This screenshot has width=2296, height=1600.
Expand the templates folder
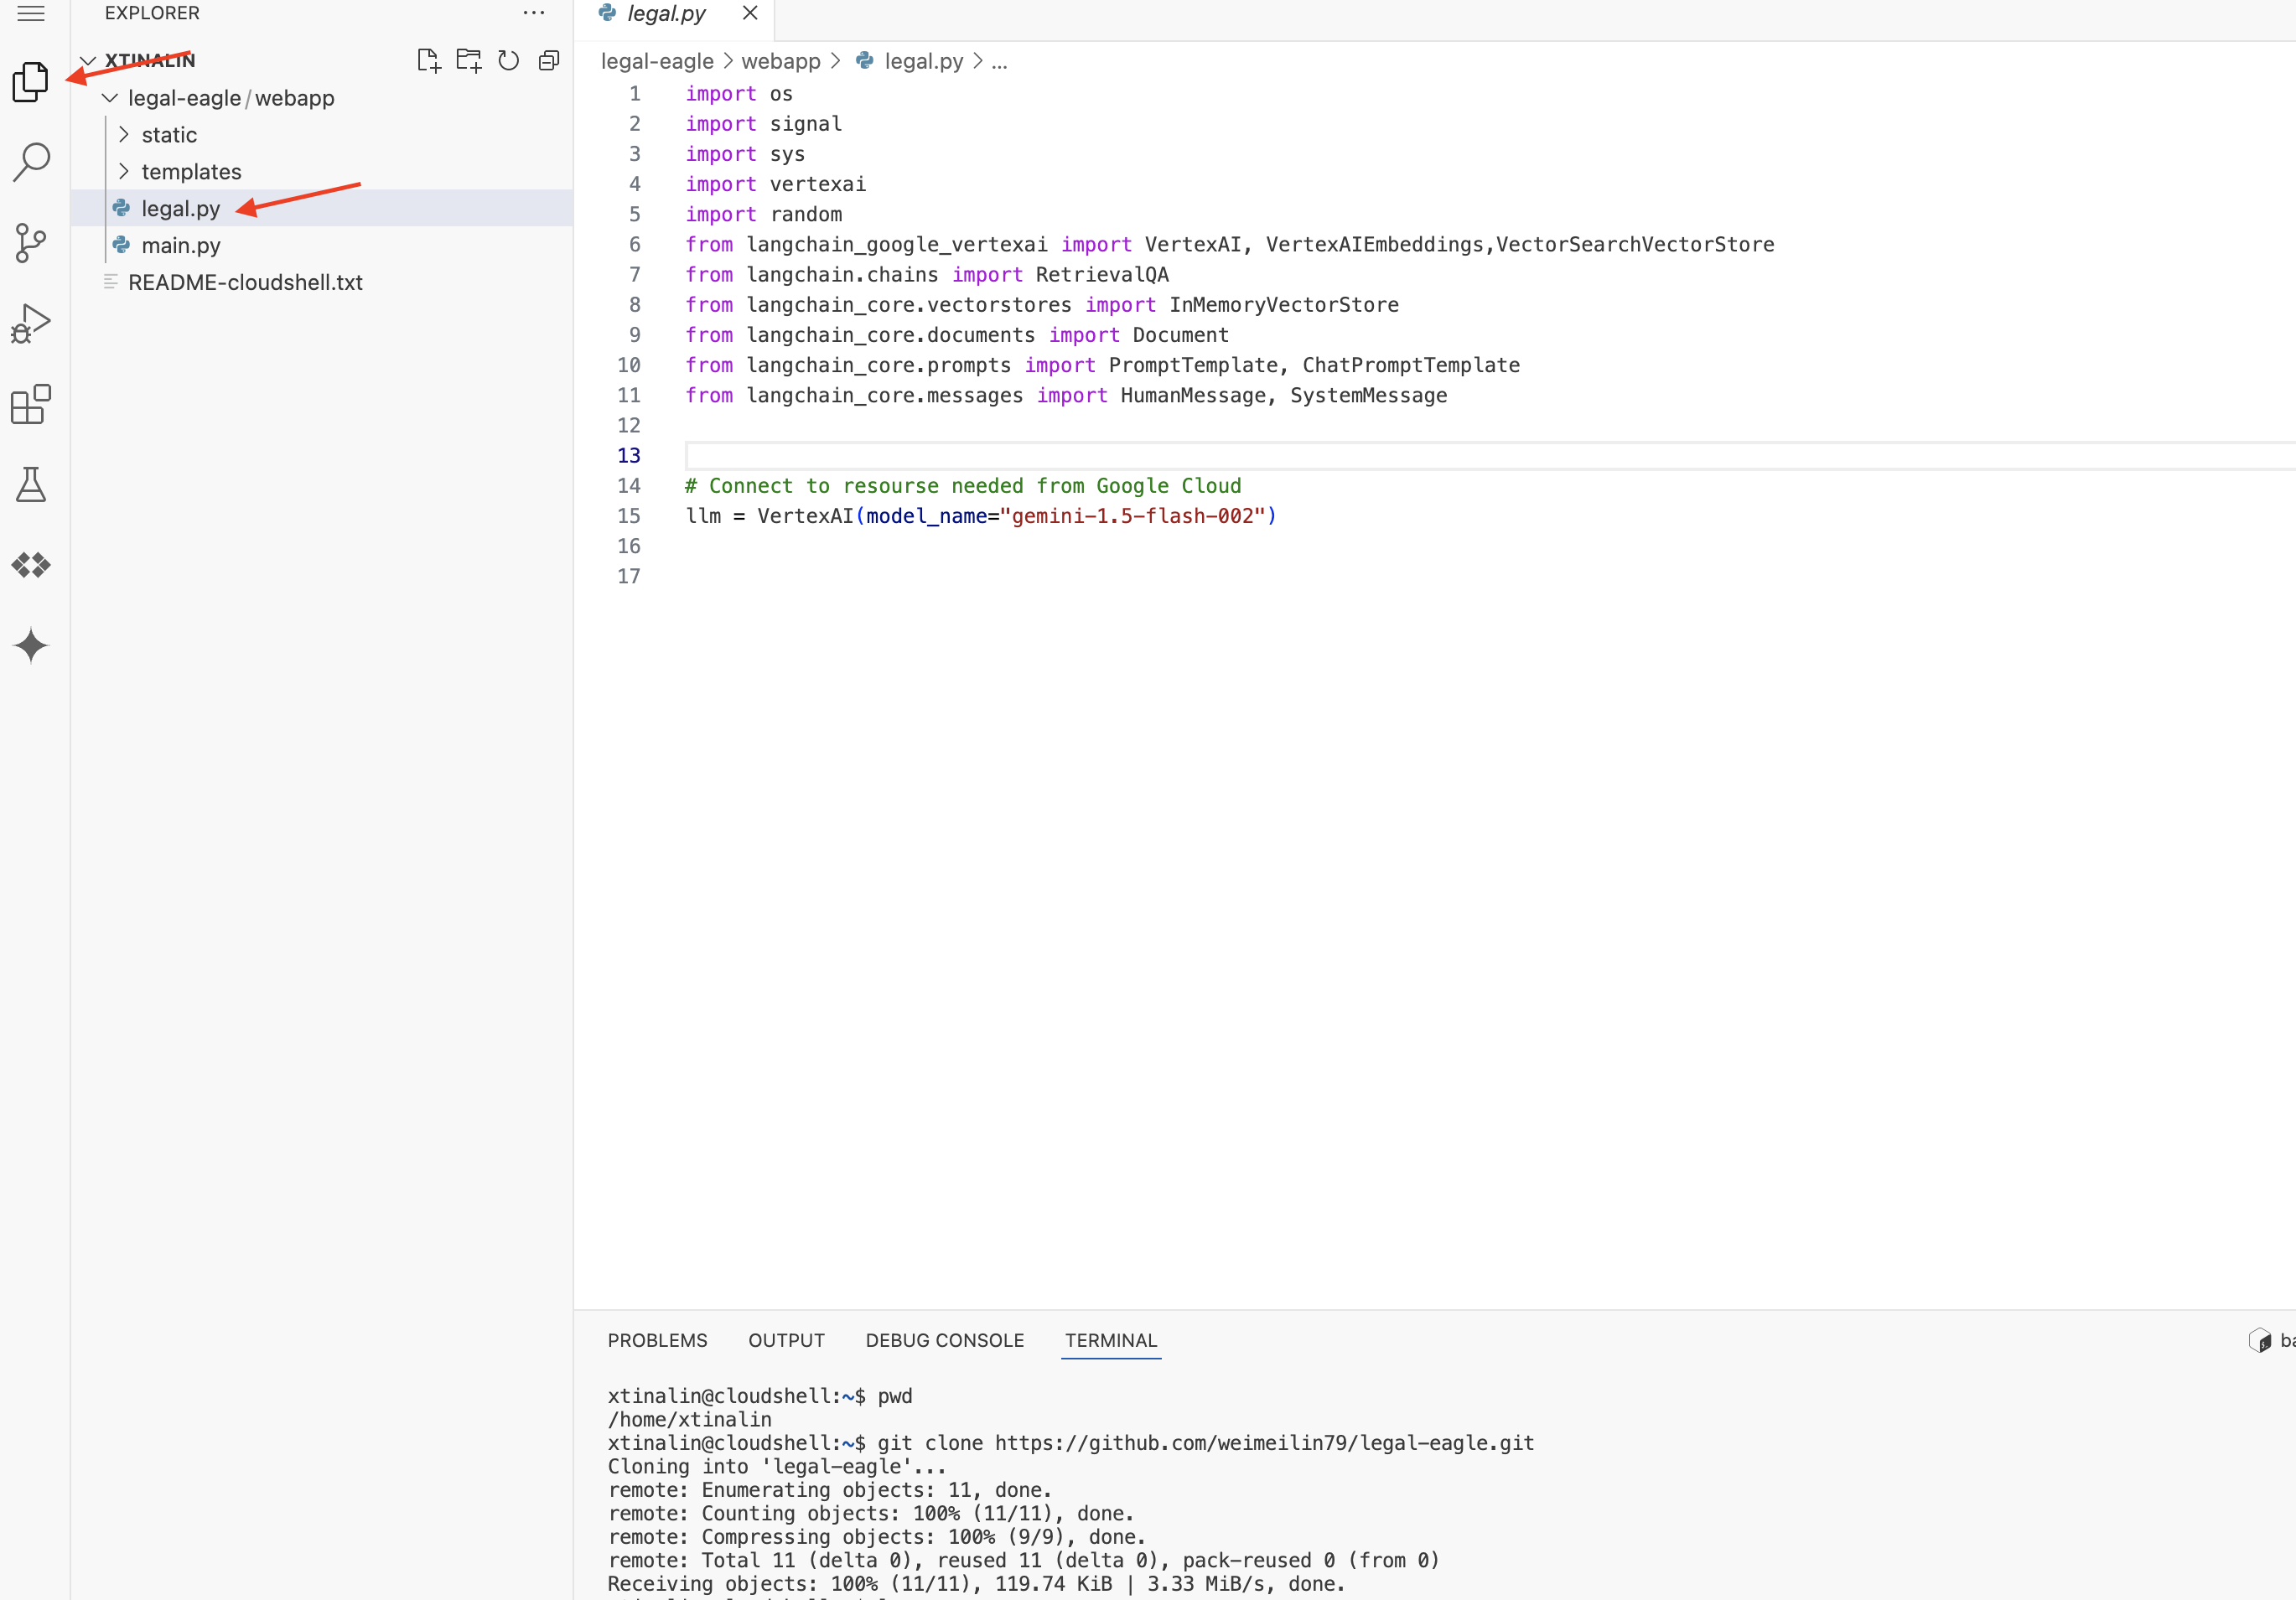click(190, 172)
